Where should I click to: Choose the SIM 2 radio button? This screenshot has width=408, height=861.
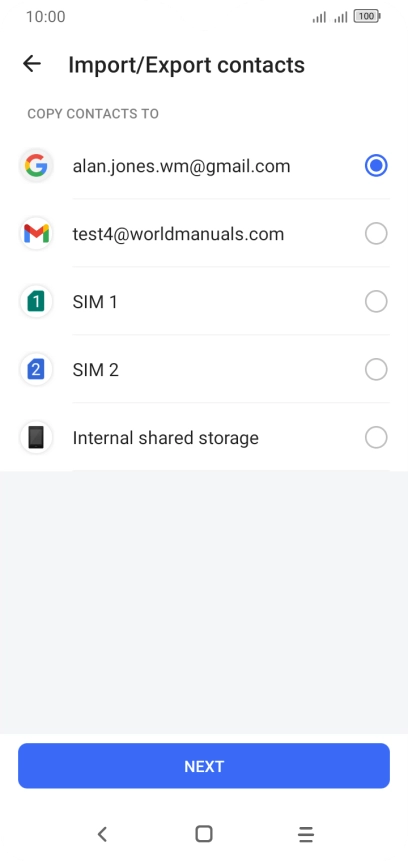[376, 370]
